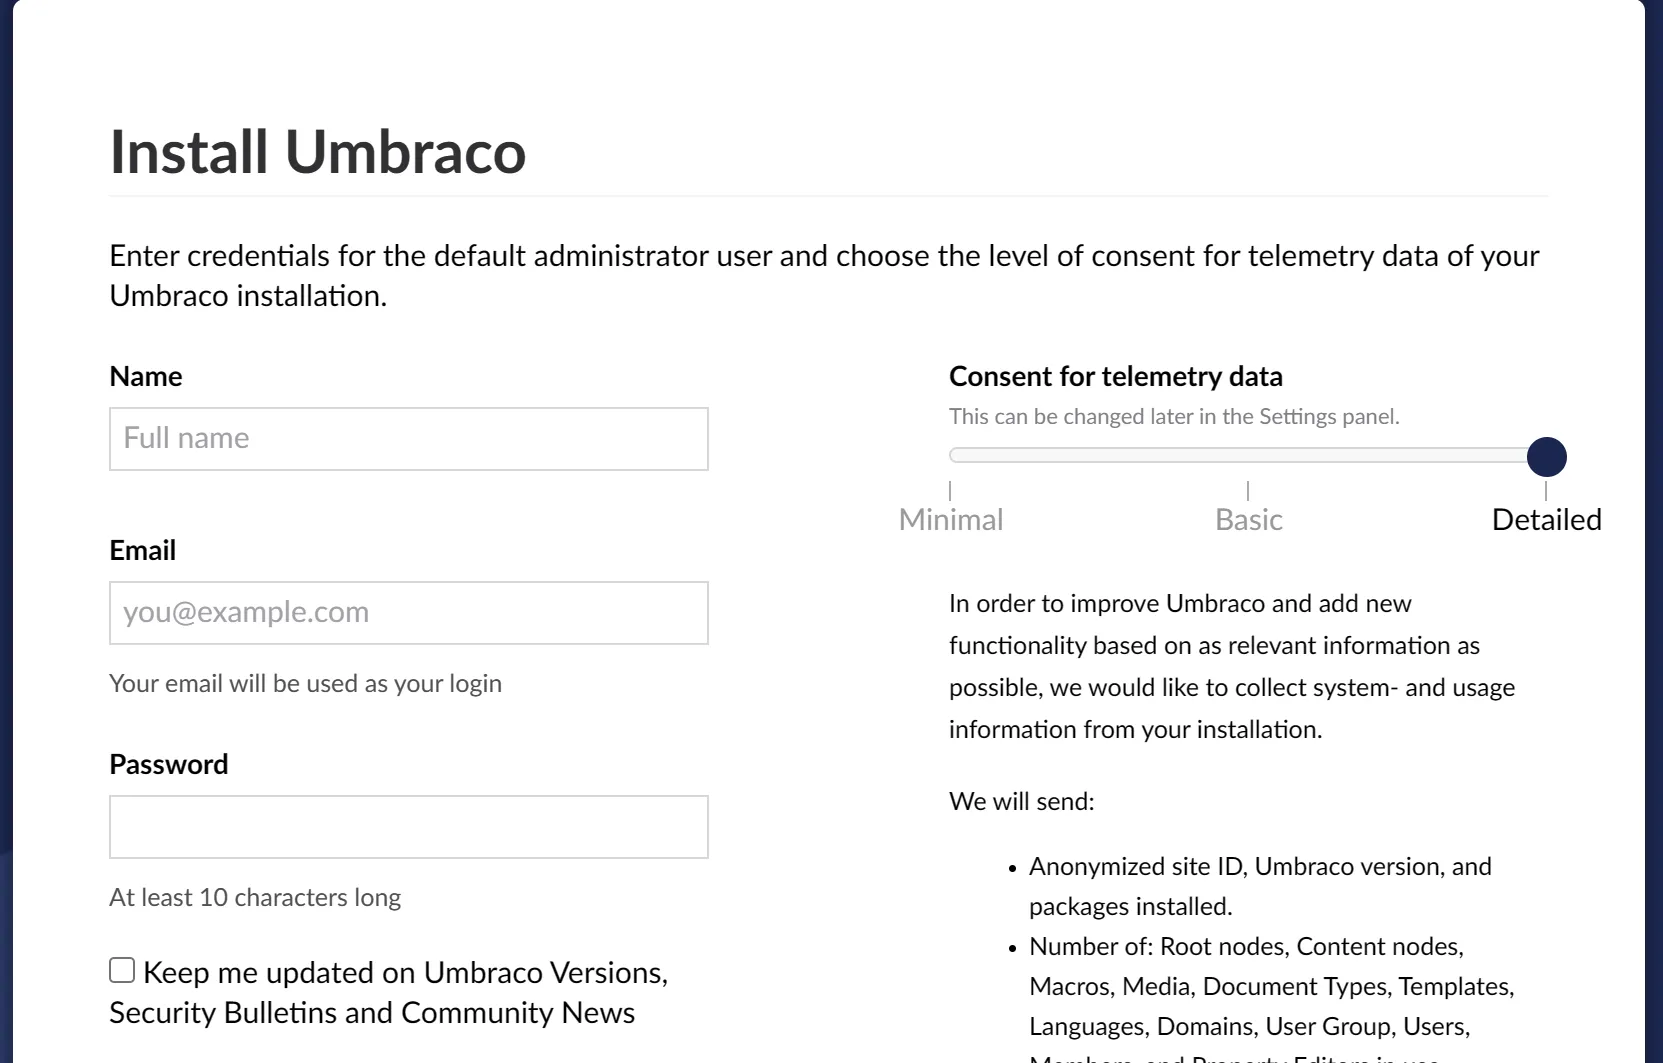Image resolution: width=1663 pixels, height=1063 pixels.
Task: Click "Security Bulletins and Community News" label text
Action: coord(372,1013)
